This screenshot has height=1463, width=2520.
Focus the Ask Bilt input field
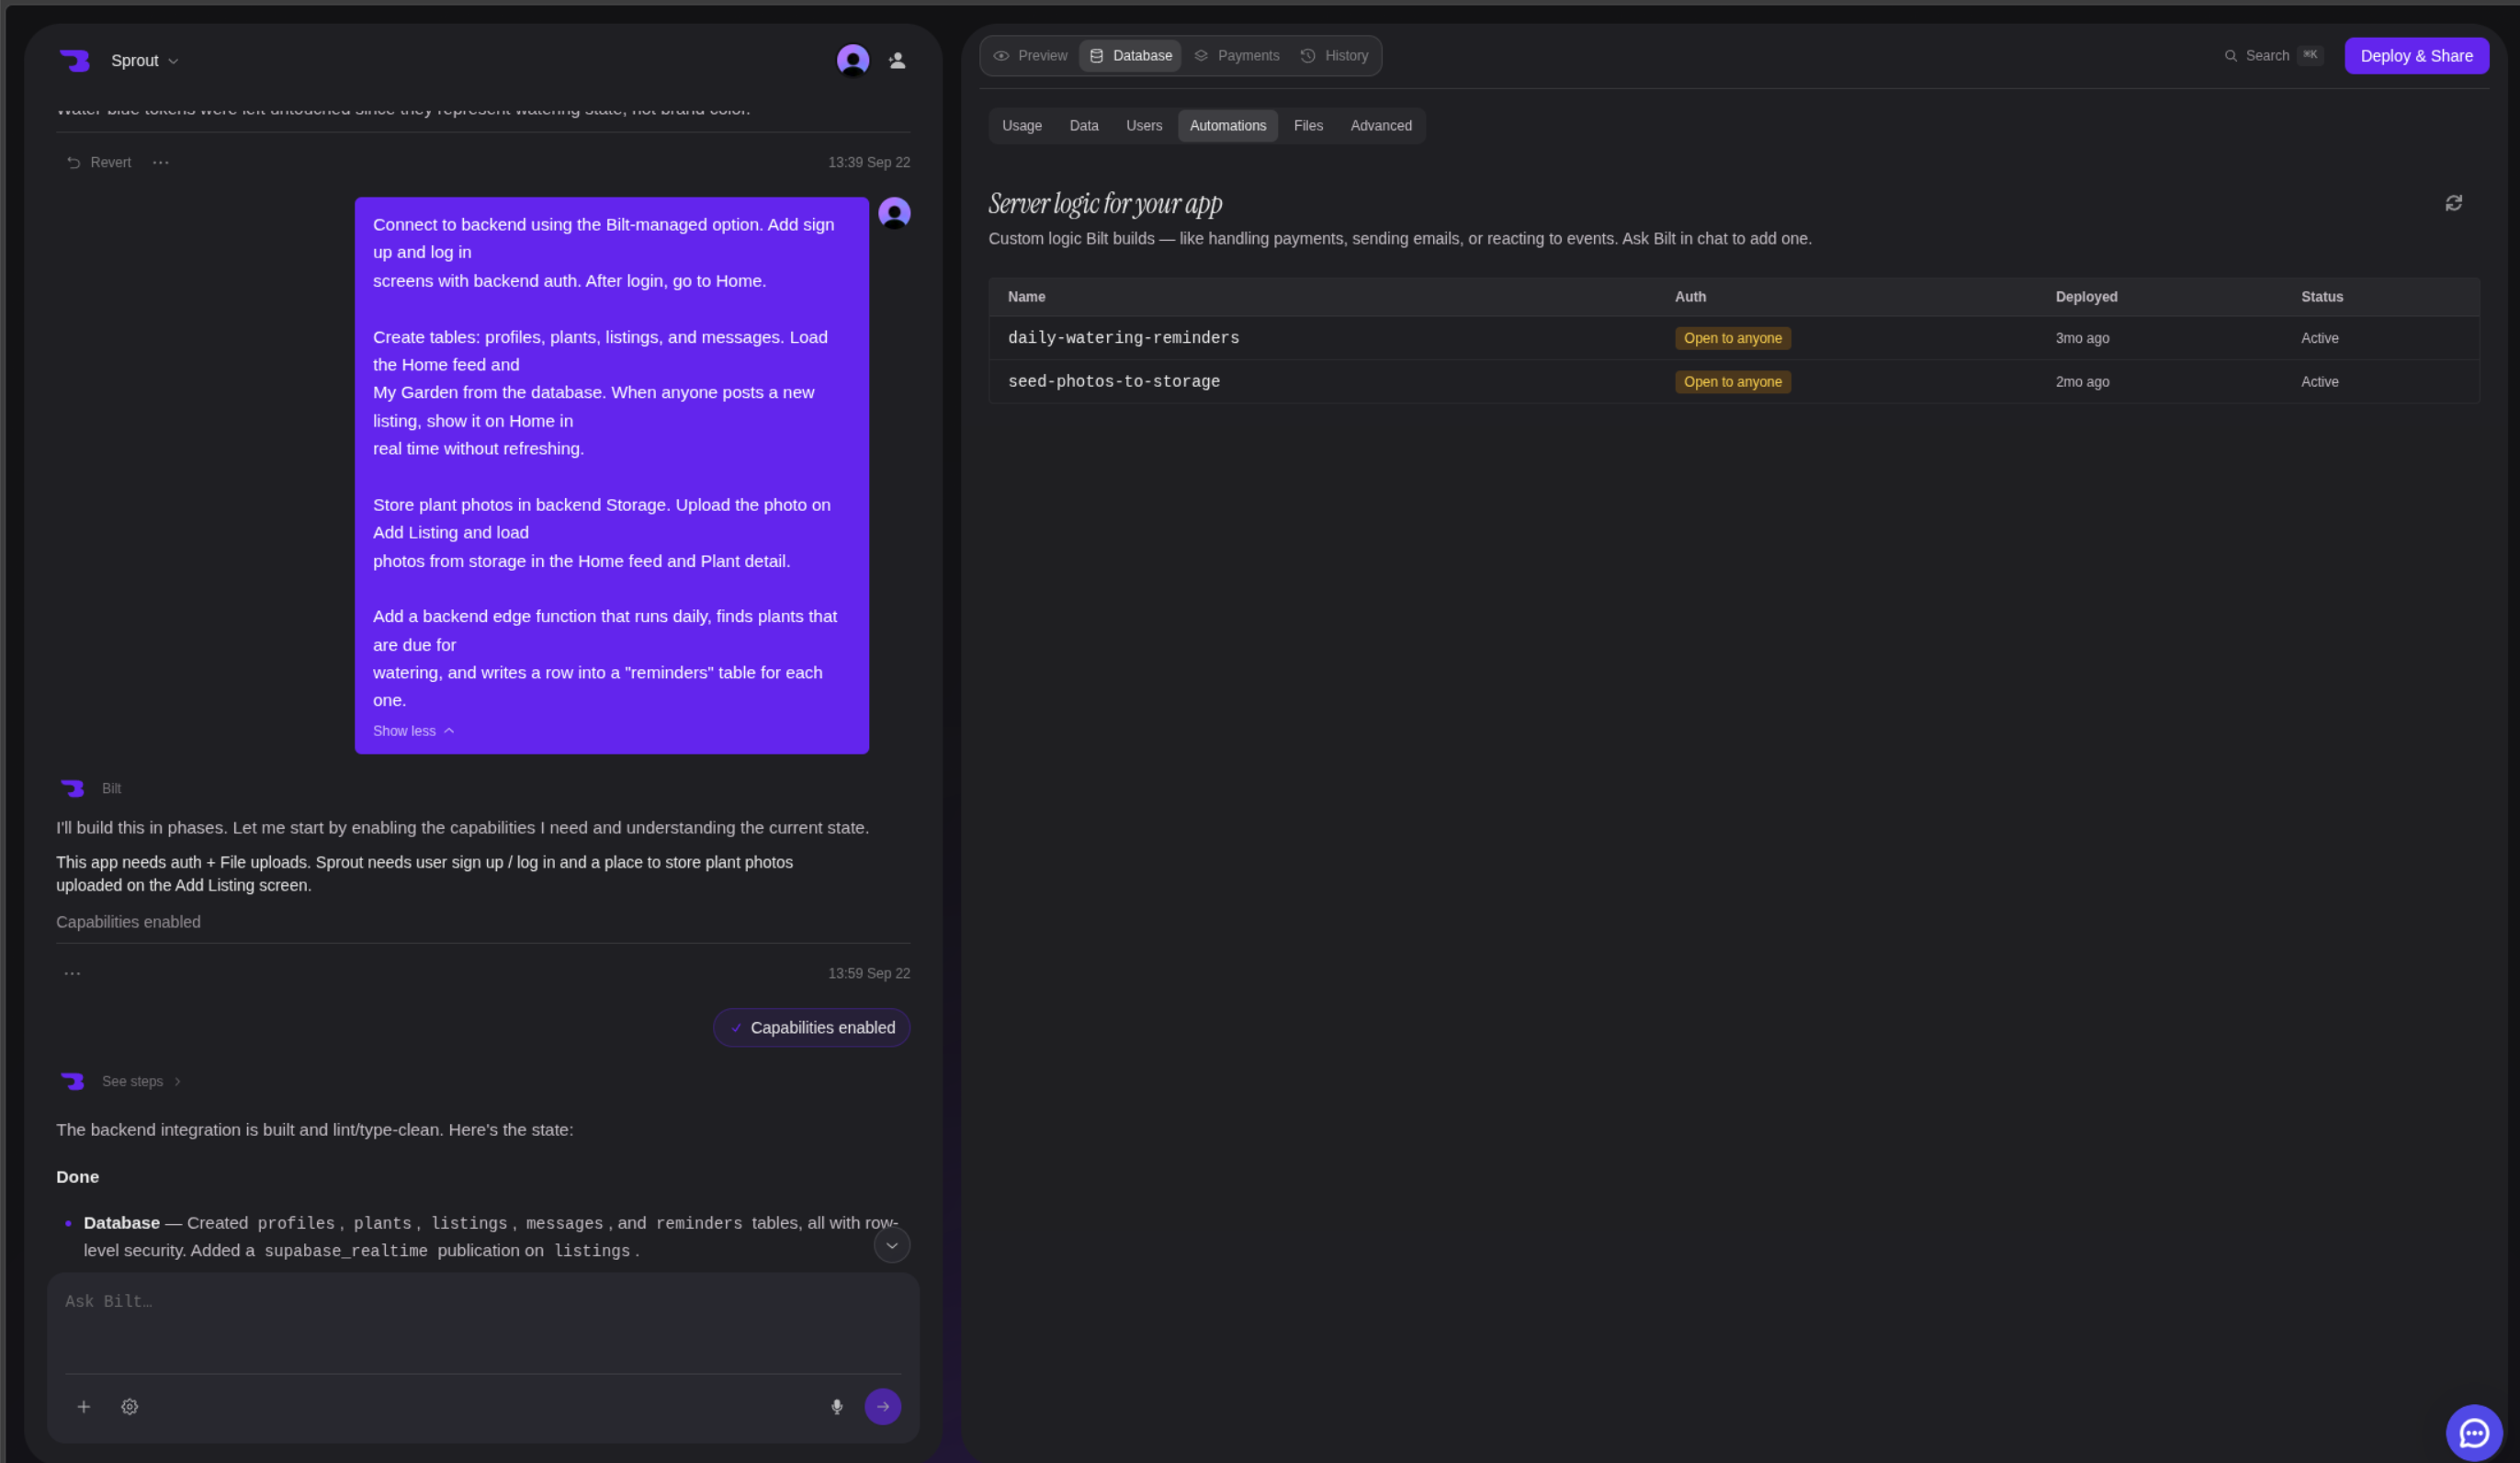point(483,1325)
